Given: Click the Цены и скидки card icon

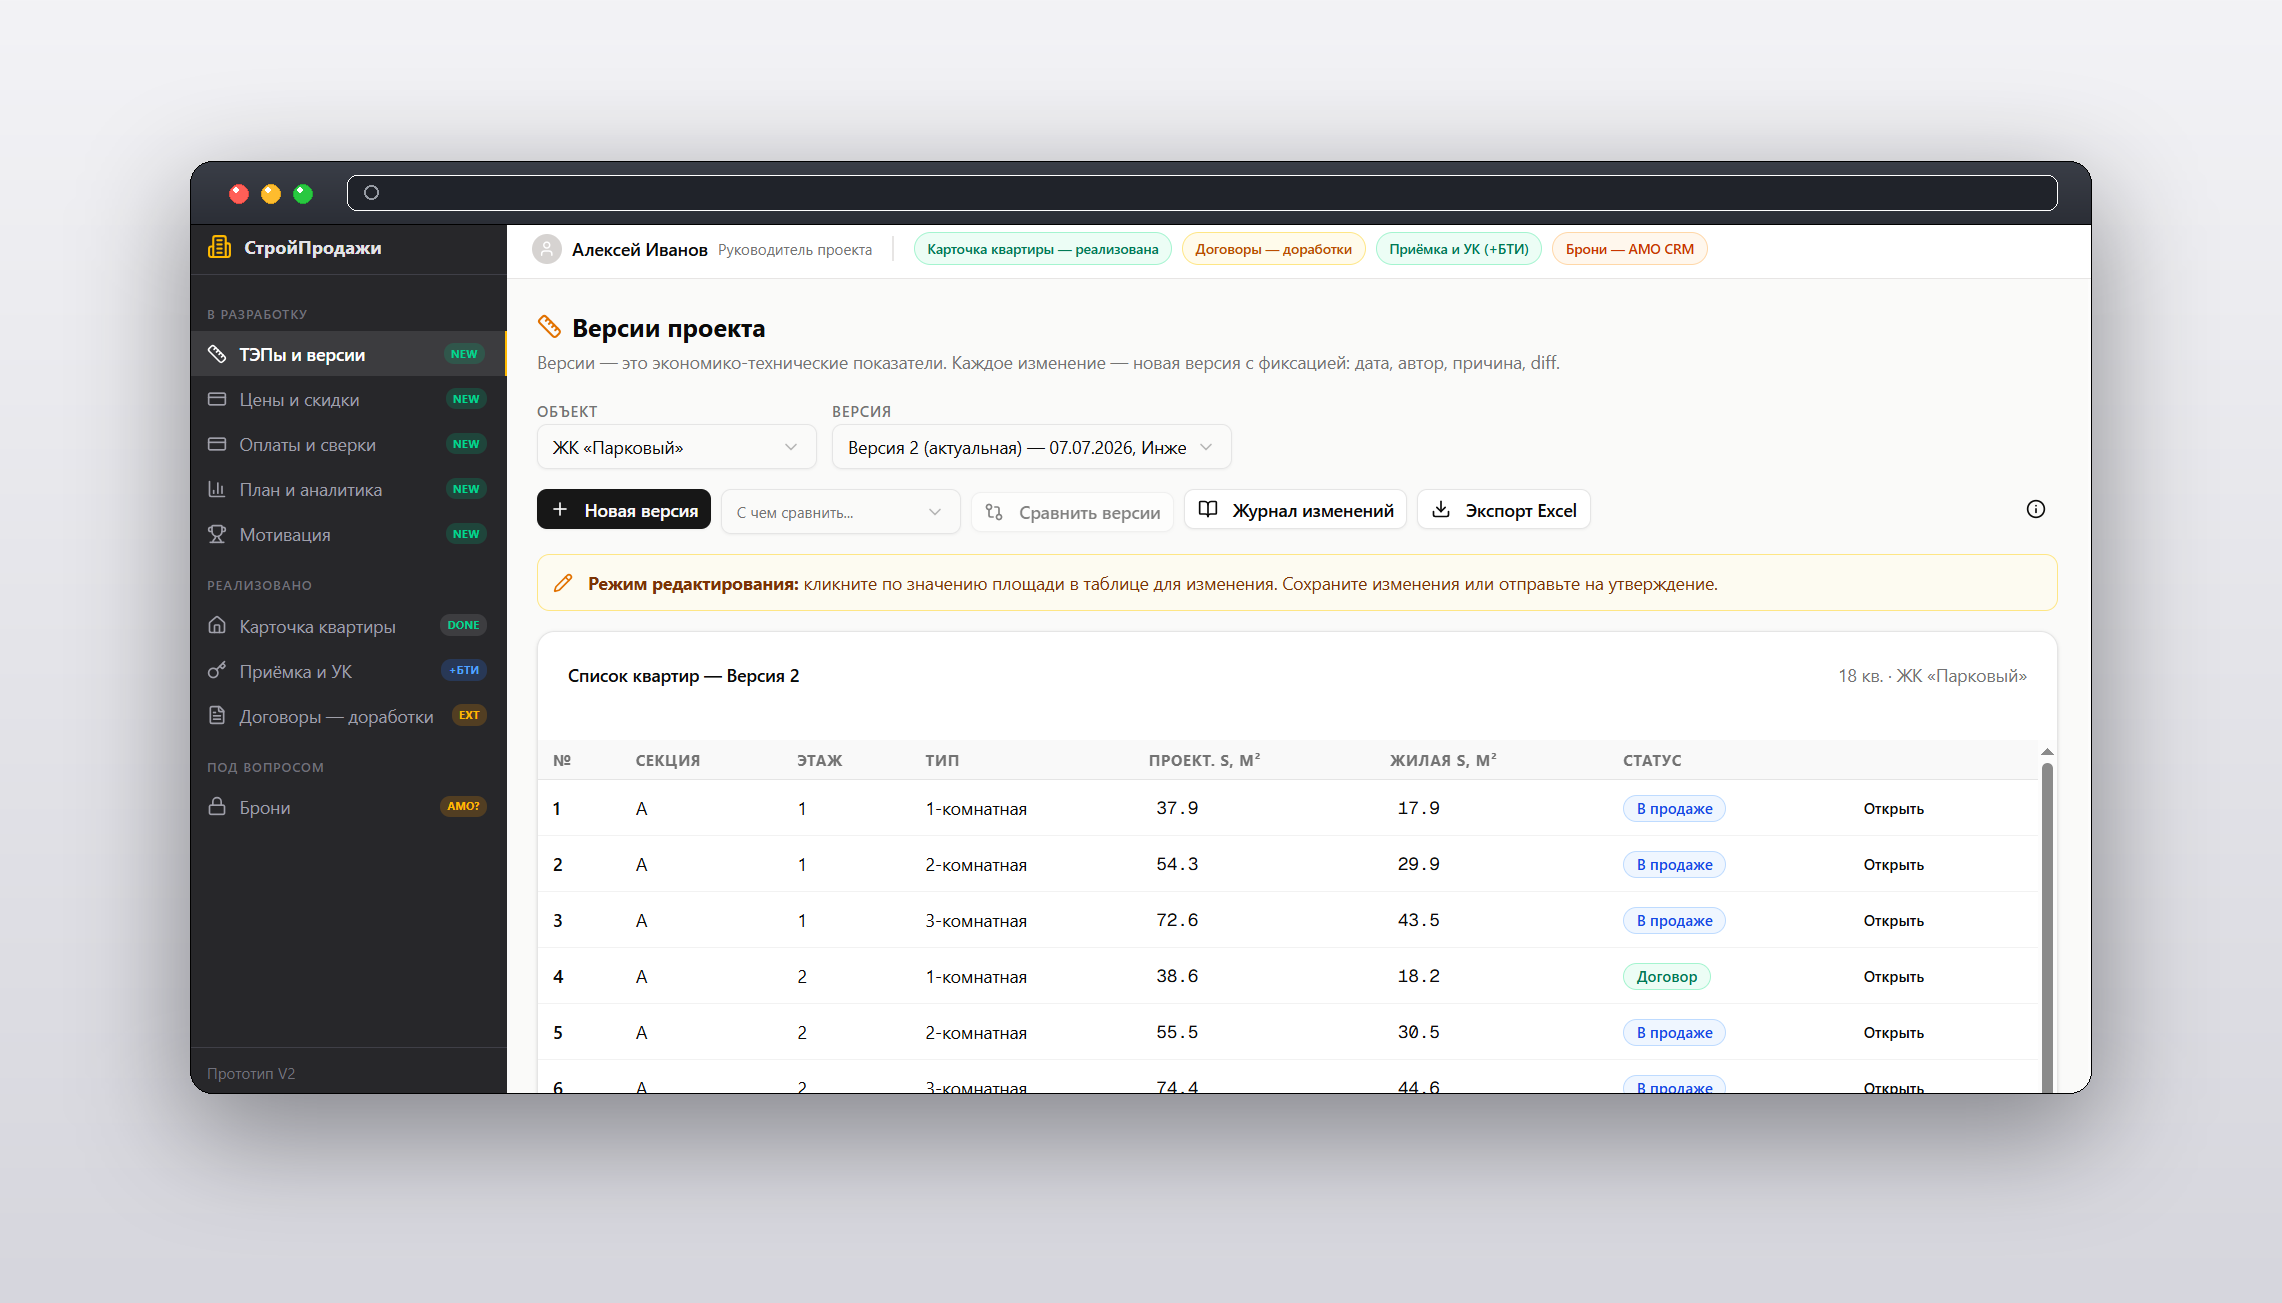Looking at the screenshot, I should pyautogui.click(x=217, y=399).
